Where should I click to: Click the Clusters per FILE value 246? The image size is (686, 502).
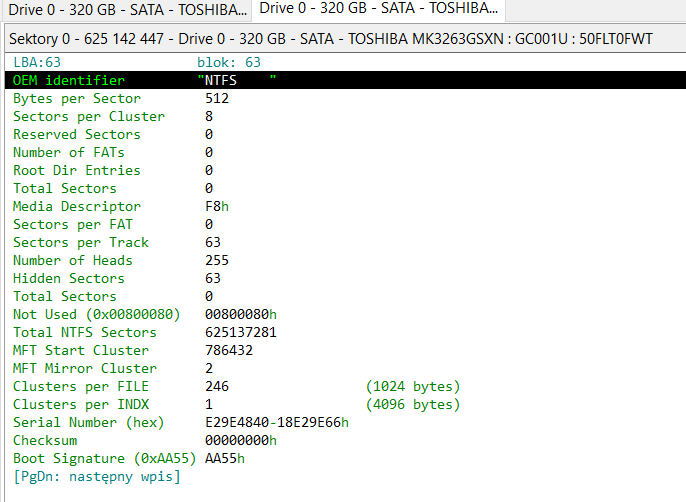(x=217, y=386)
